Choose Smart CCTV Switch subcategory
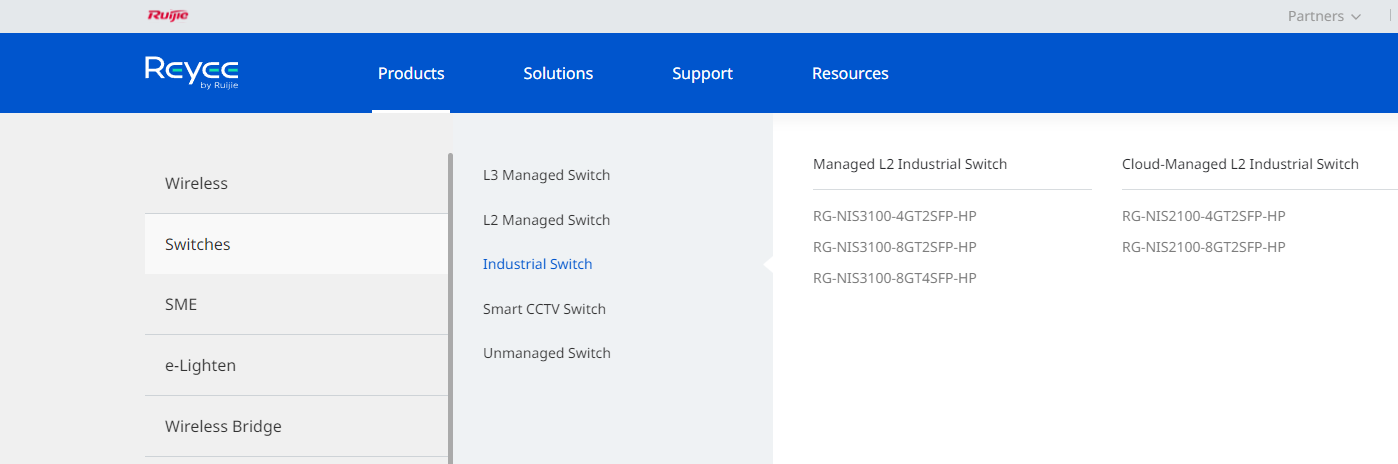1398x464 pixels. [544, 309]
